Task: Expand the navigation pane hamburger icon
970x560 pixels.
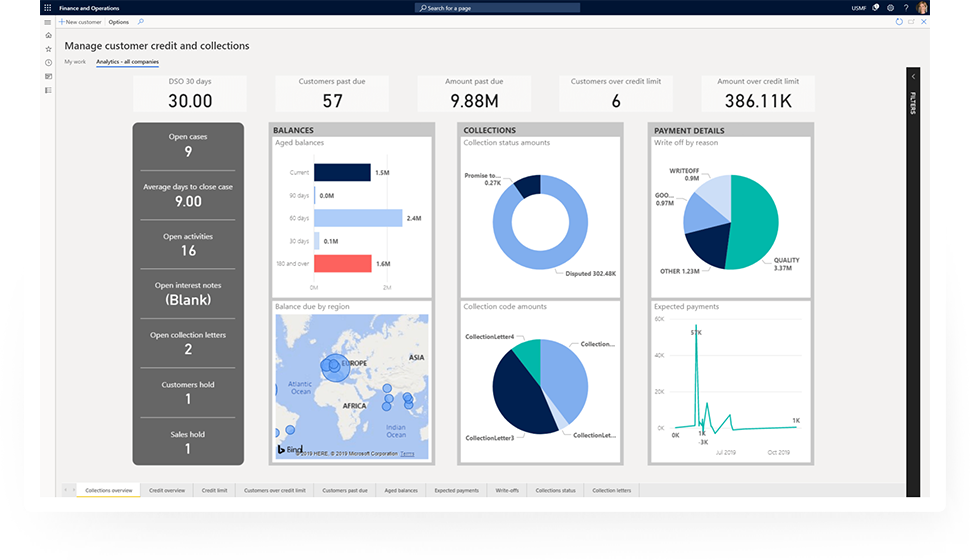Action: (x=48, y=22)
